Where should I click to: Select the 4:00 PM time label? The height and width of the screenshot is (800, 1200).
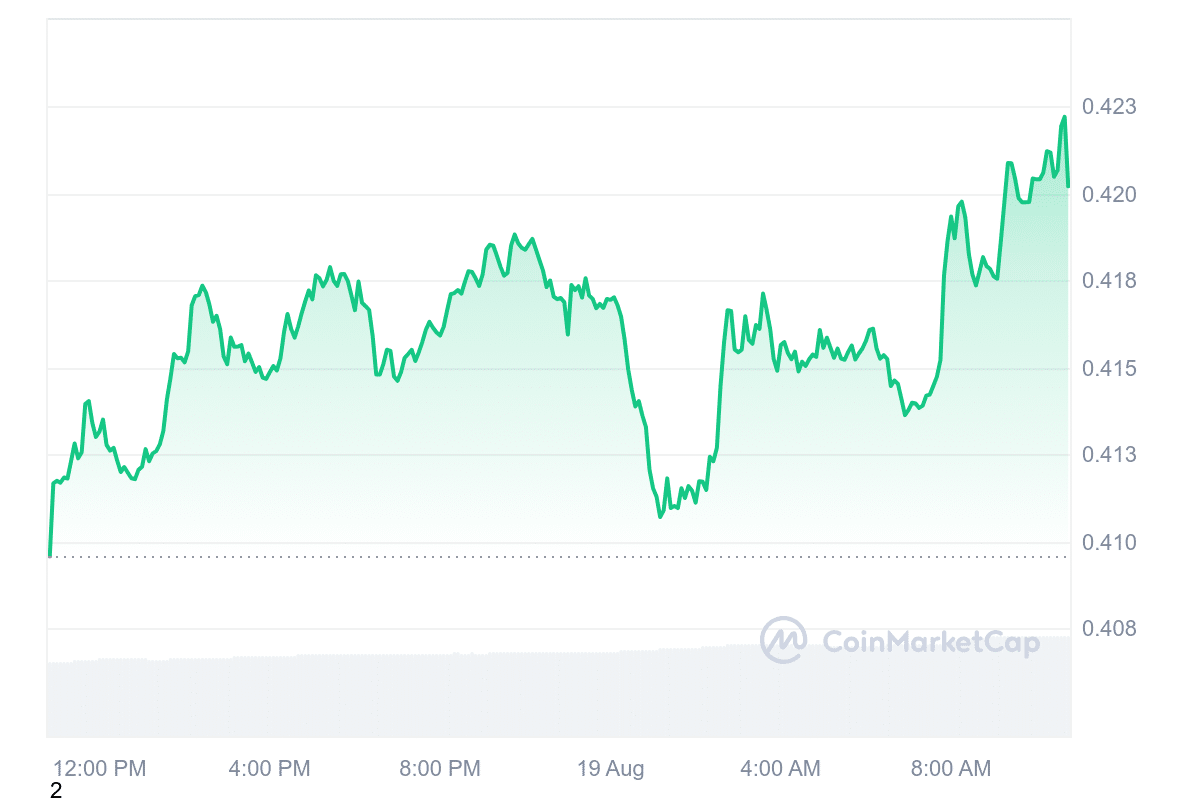click(269, 768)
